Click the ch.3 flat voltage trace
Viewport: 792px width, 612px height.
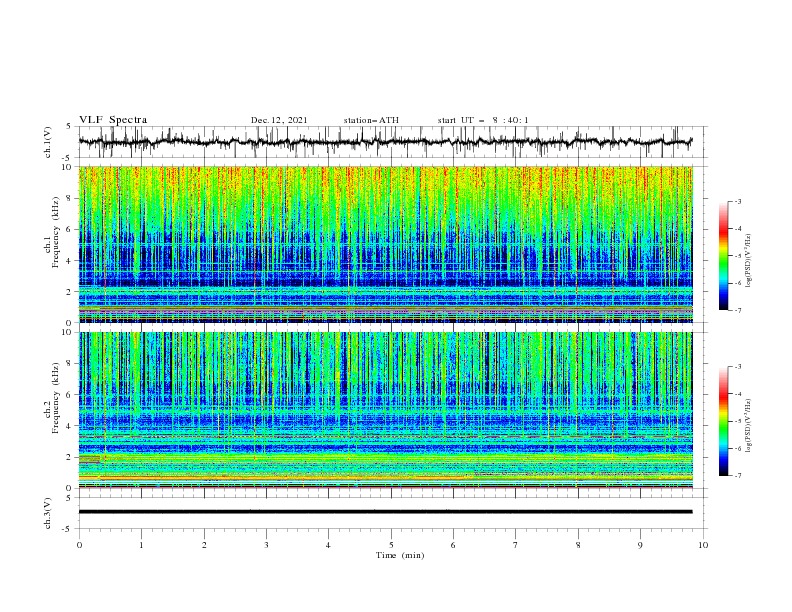[385, 512]
